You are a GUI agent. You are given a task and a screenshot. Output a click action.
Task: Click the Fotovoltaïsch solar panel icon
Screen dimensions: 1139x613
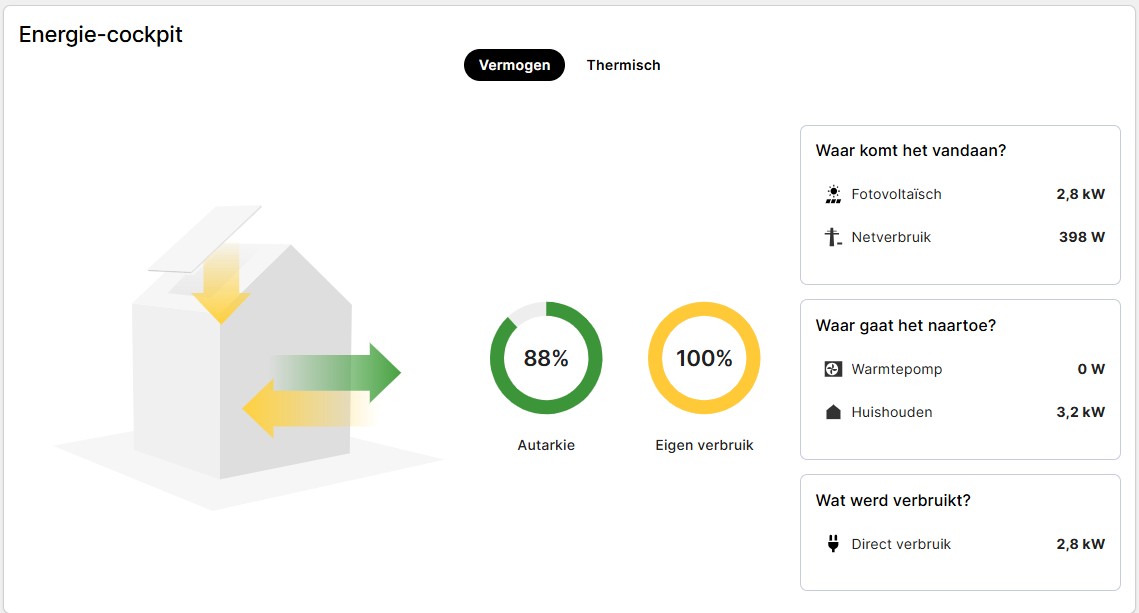(x=833, y=195)
